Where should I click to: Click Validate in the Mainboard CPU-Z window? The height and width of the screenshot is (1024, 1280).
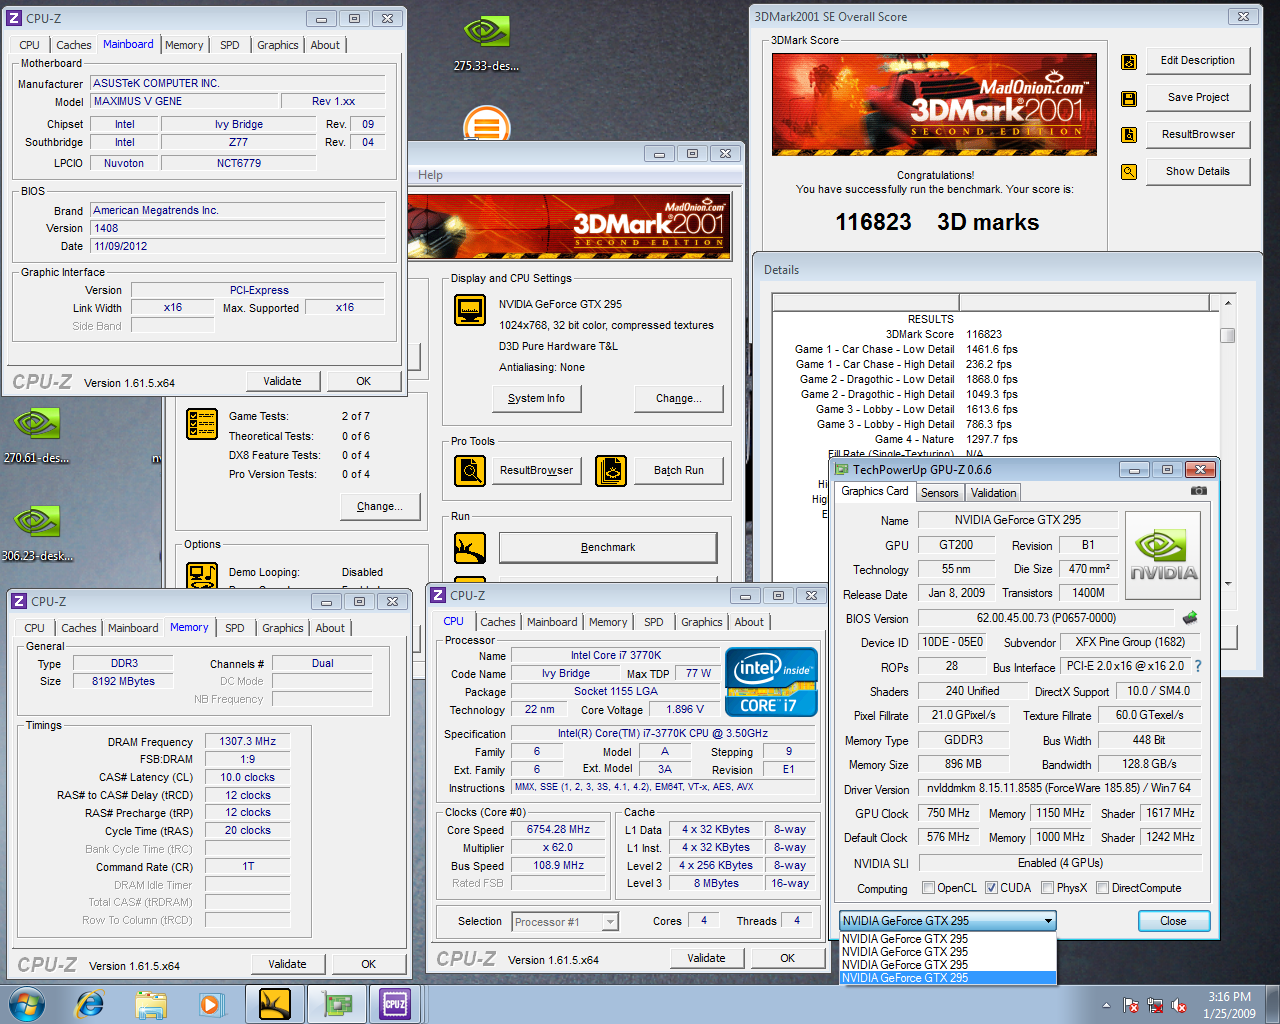(282, 381)
